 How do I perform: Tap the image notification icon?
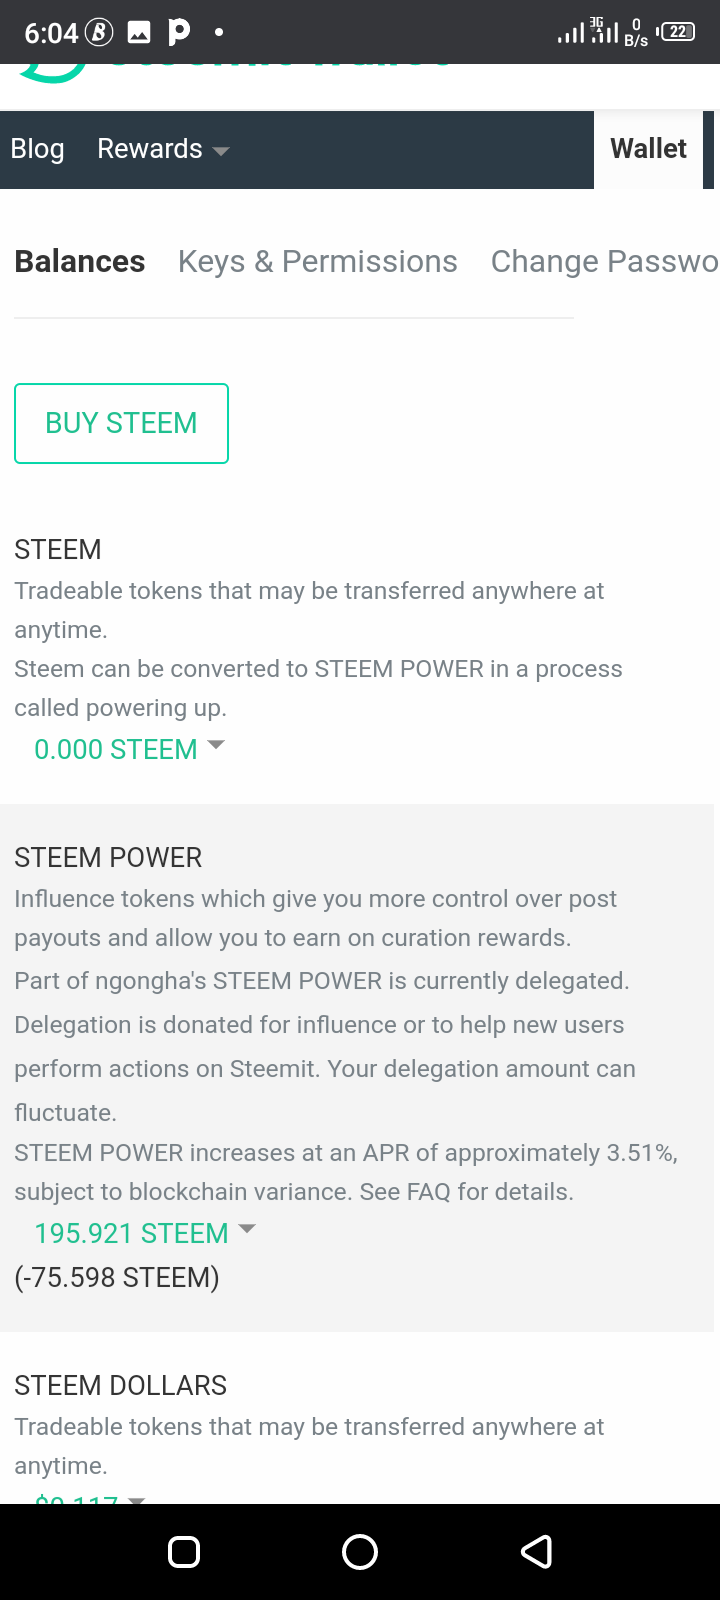[x=139, y=33]
